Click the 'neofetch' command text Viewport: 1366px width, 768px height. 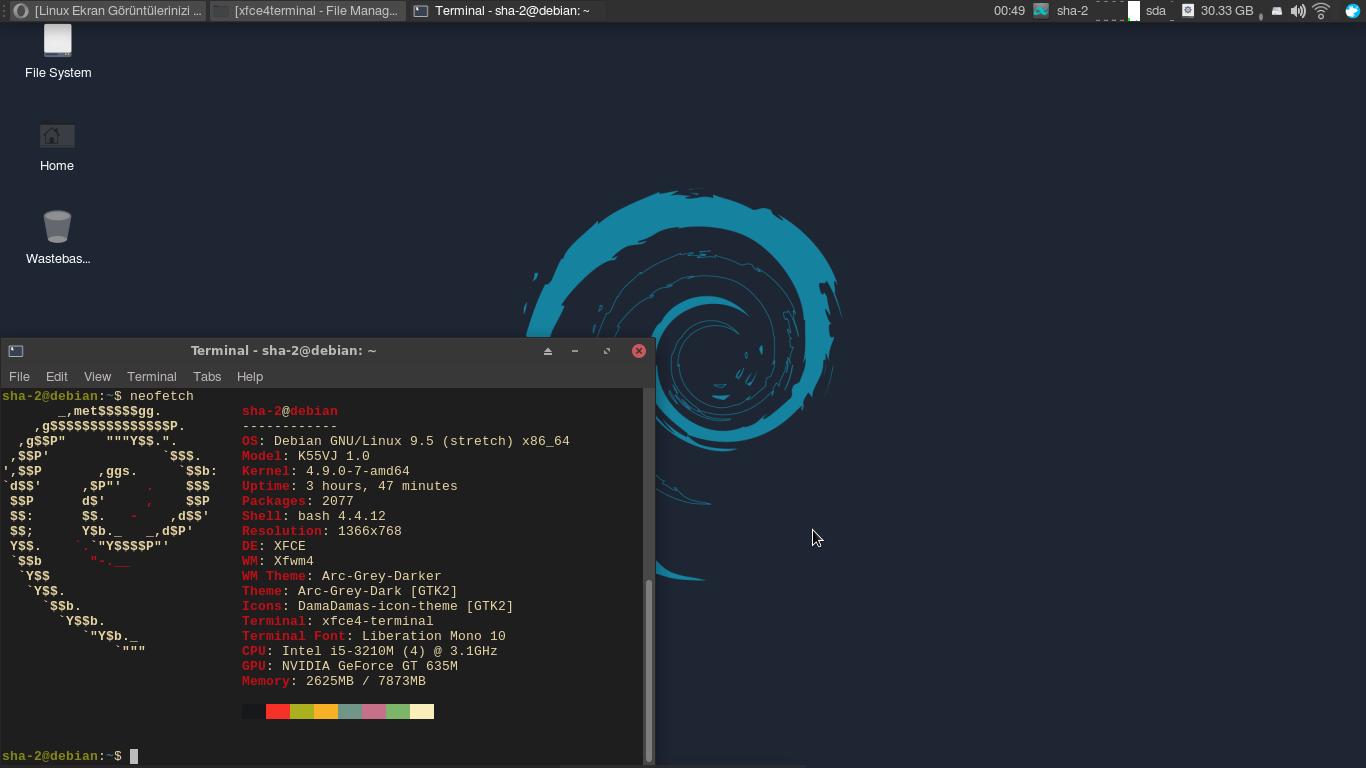pyautogui.click(x=162, y=396)
